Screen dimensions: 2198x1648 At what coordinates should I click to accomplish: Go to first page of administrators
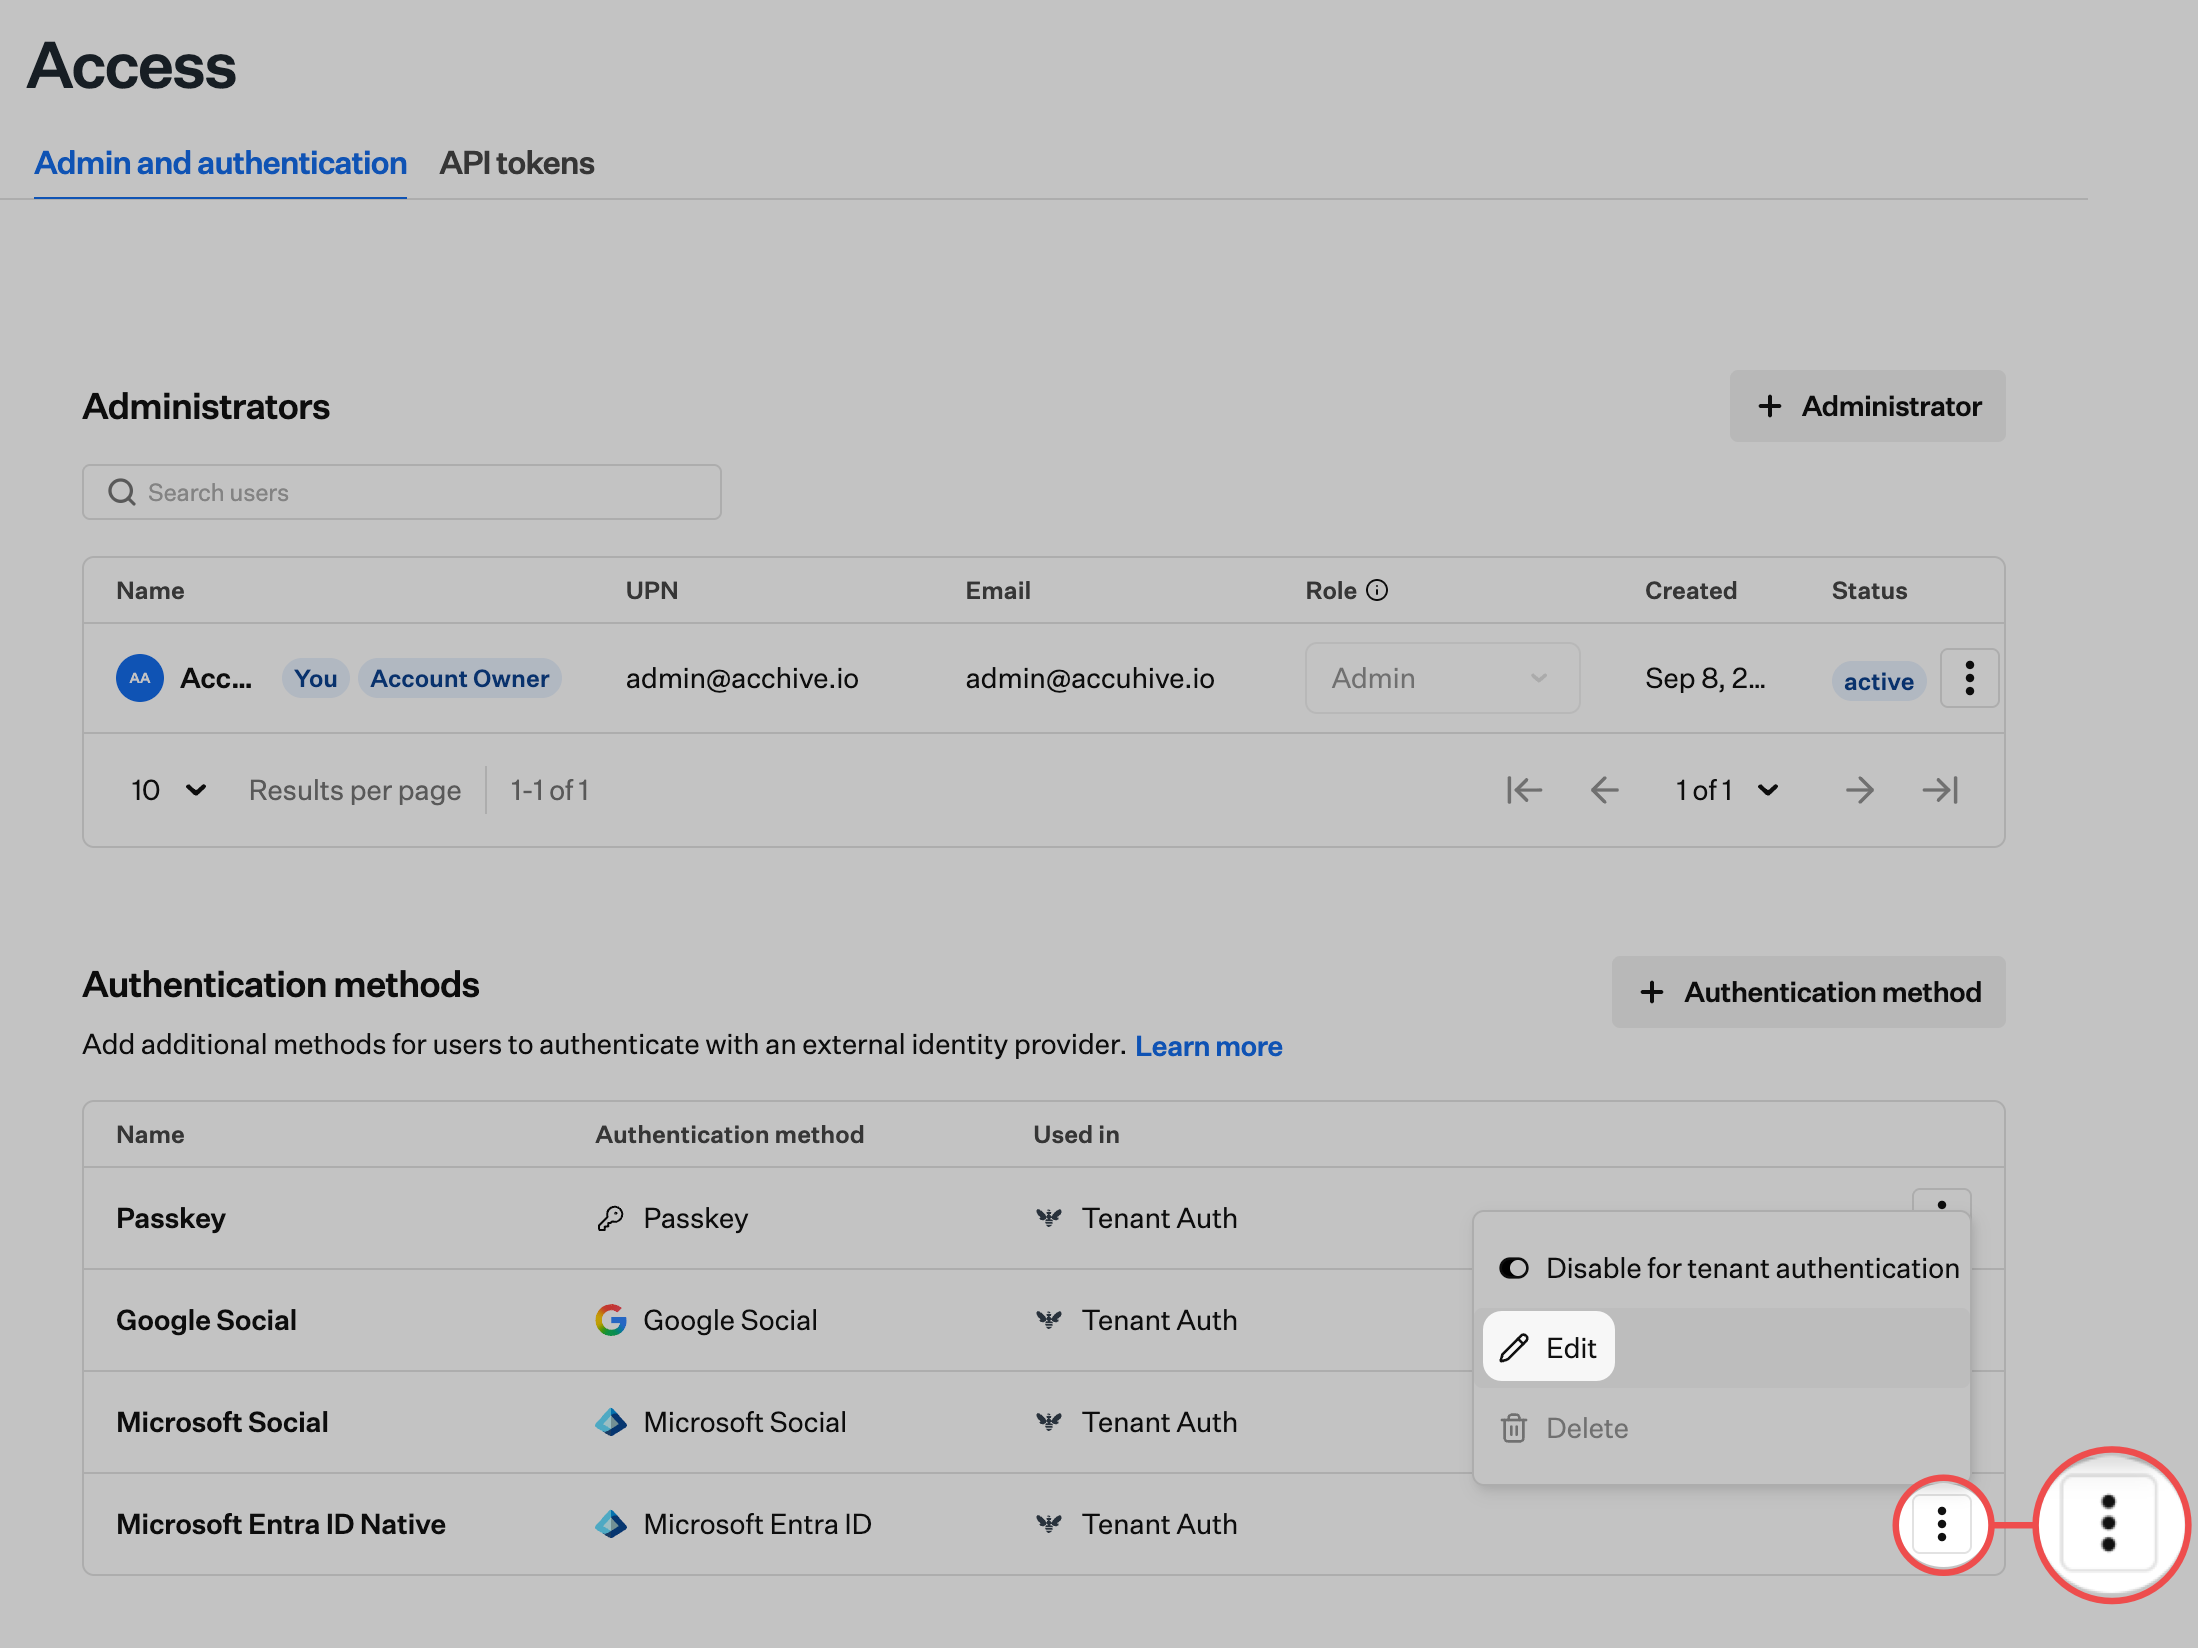[1524, 790]
